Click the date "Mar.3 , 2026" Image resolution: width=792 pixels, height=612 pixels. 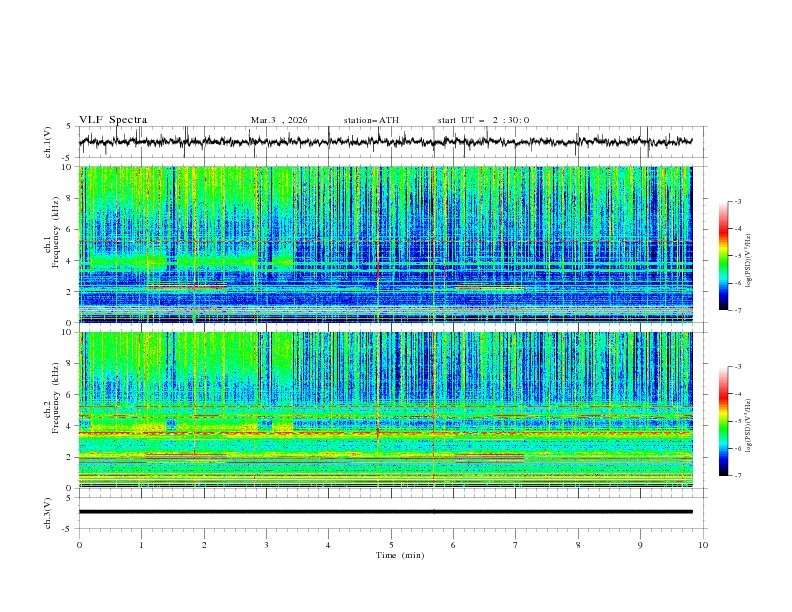click(279, 120)
